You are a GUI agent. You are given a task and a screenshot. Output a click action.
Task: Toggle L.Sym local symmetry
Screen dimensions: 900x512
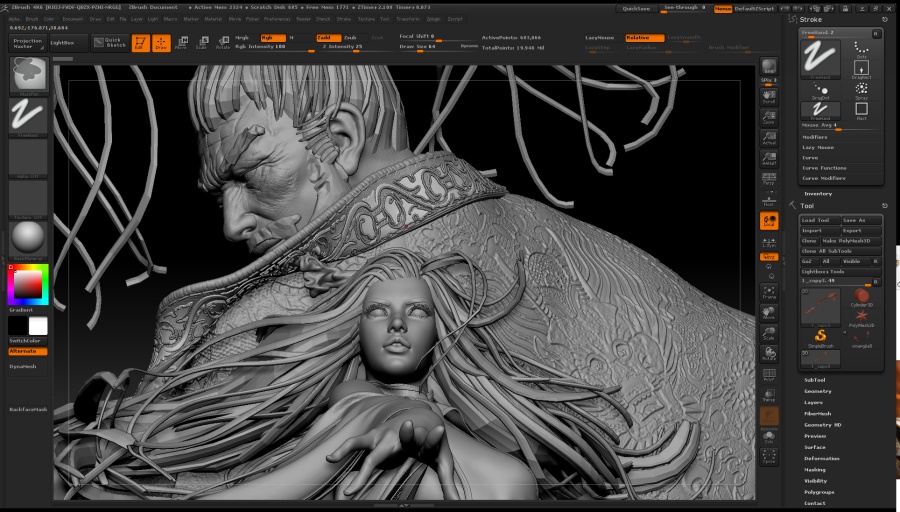click(x=769, y=243)
